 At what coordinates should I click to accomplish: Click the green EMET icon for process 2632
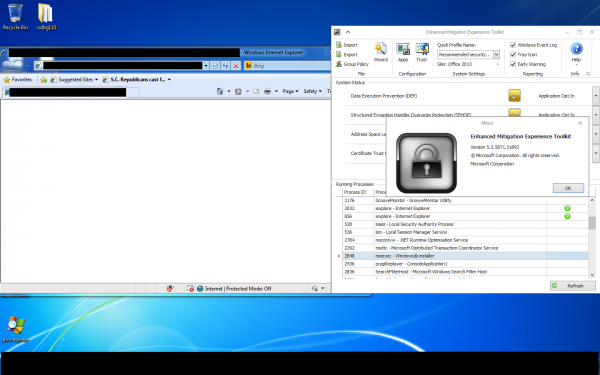[x=567, y=208]
